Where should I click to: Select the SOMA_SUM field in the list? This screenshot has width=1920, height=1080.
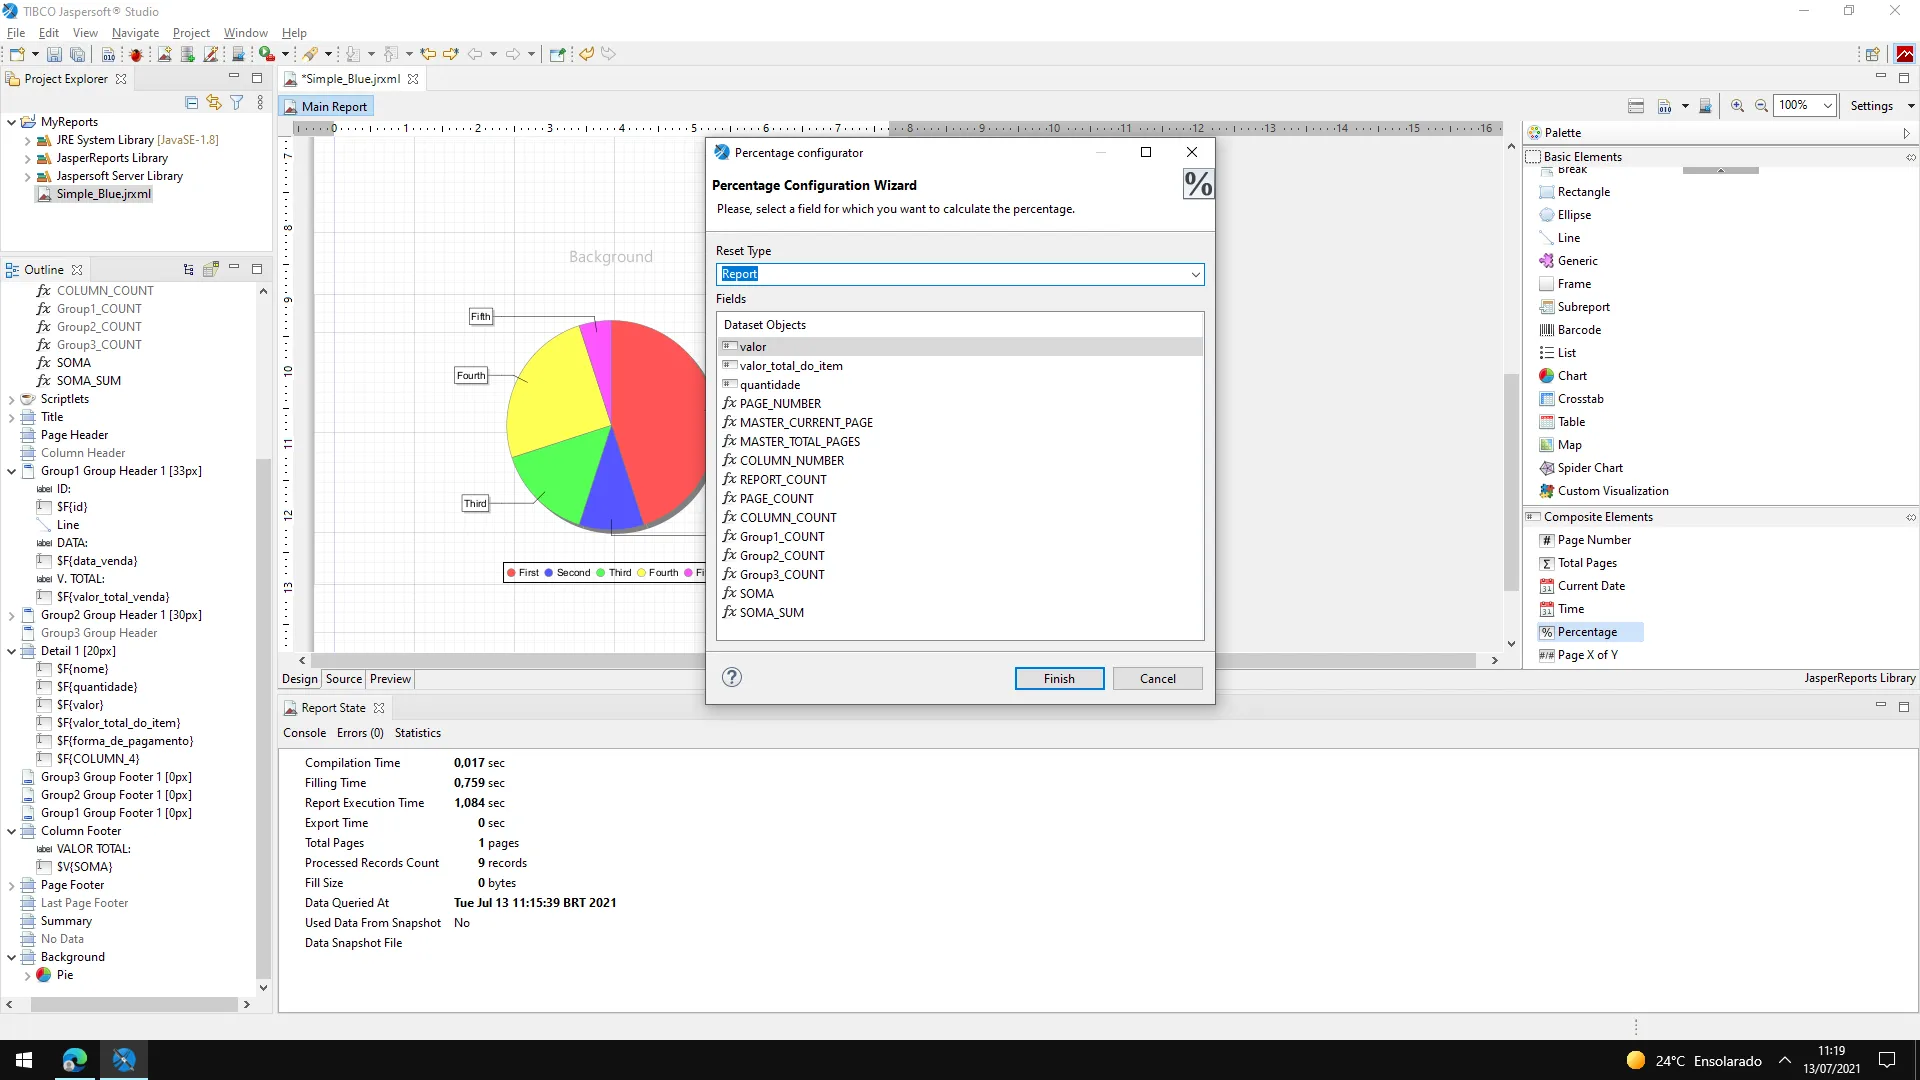(771, 613)
